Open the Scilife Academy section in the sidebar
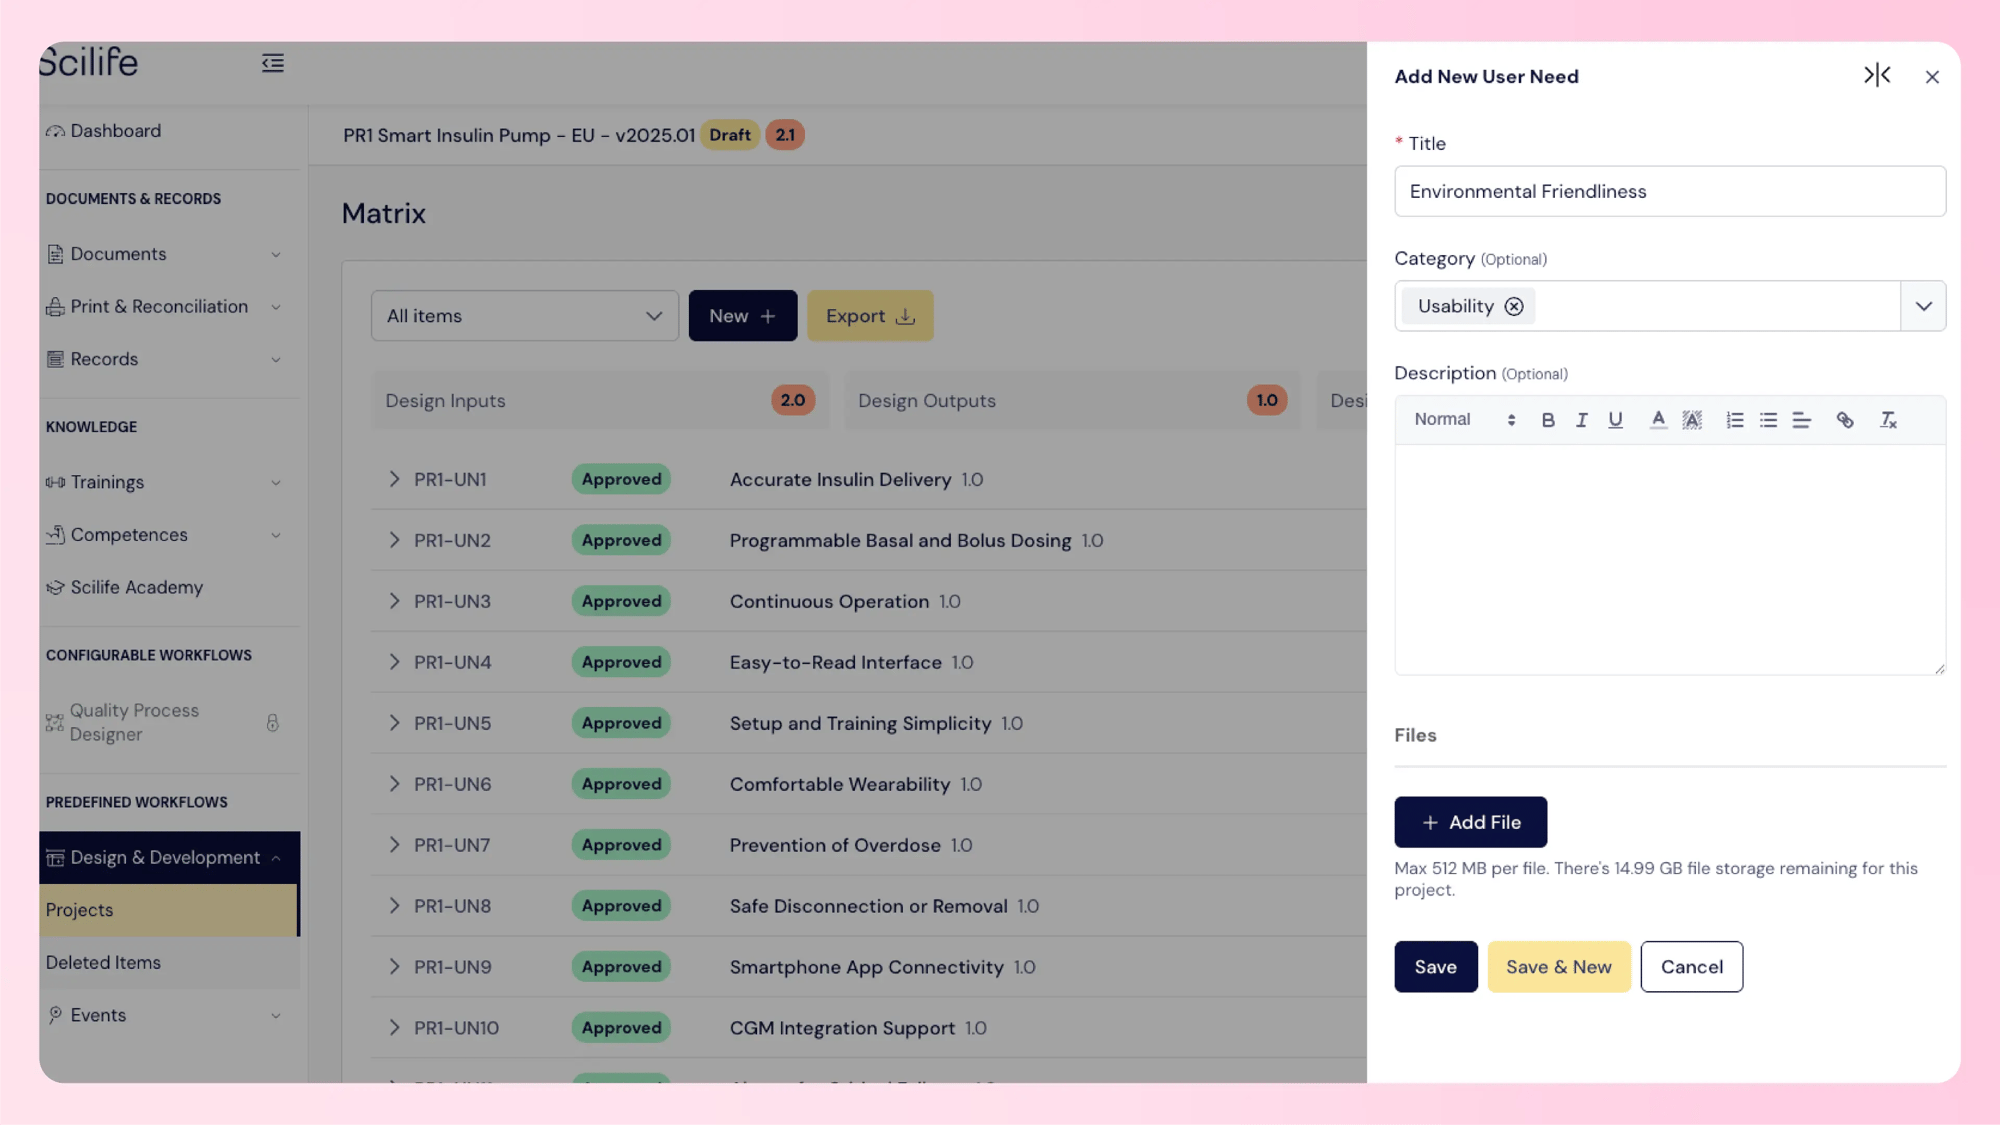Image resolution: width=2000 pixels, height=1125 pixels. (137, 587)
